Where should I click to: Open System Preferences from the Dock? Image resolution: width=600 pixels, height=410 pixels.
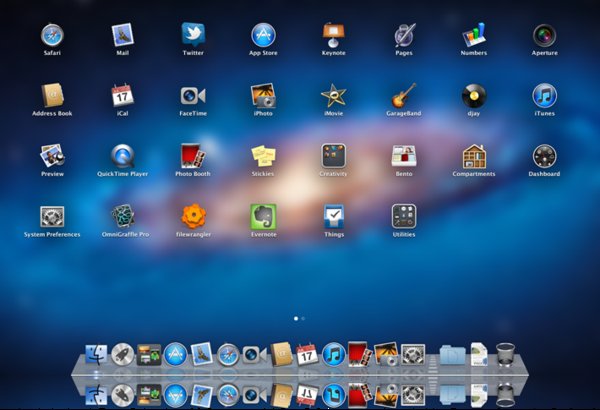[413, 354]
